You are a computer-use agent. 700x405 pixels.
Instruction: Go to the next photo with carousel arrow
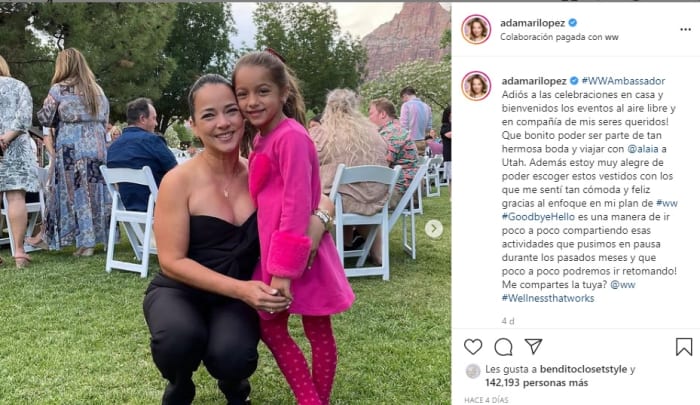click(433, 229)
